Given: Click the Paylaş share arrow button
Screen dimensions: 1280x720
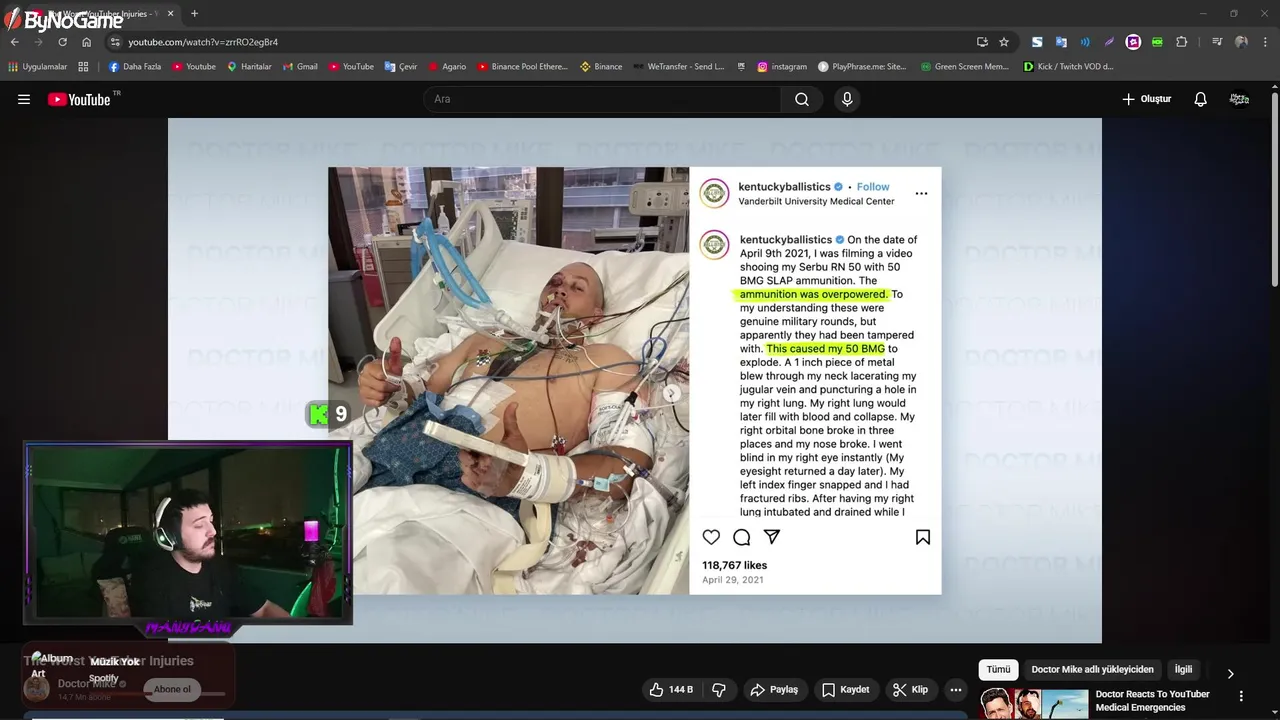Looking at the screenshot, I should pyautogui.click(x=774, y=690).
